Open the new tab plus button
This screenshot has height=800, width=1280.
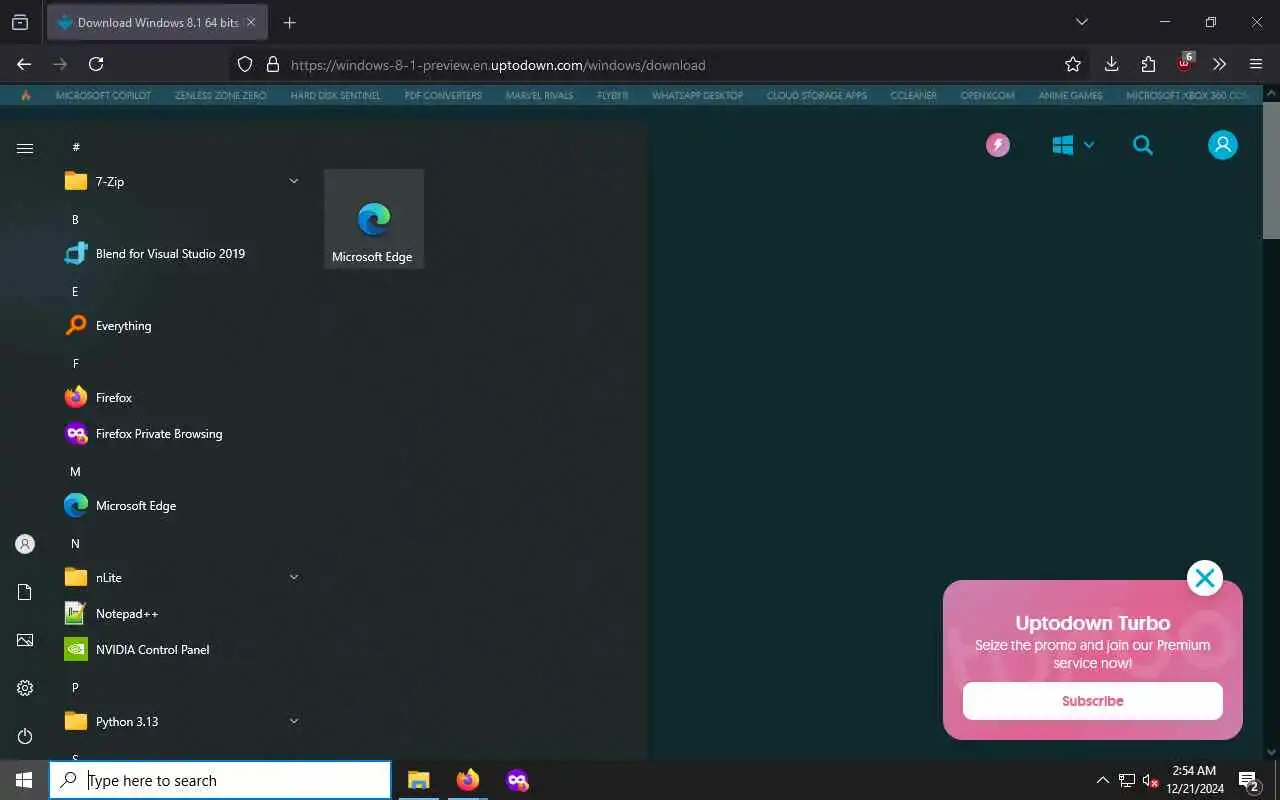click(x=289, y=22)
